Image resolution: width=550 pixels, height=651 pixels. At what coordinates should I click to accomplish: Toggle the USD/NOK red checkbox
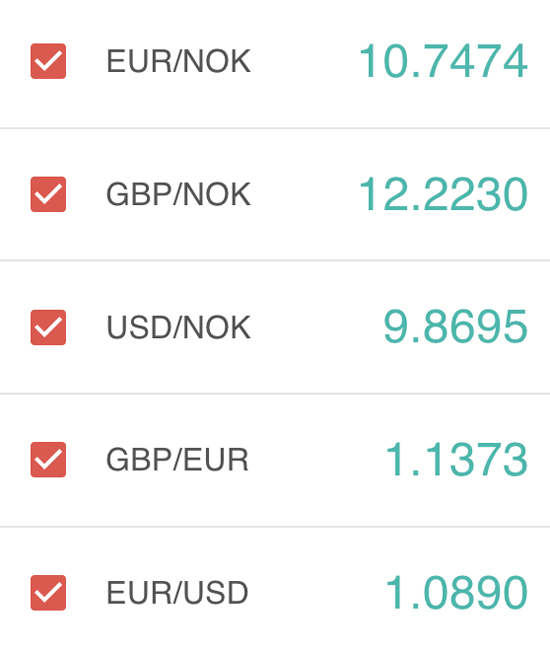[48, 327]
